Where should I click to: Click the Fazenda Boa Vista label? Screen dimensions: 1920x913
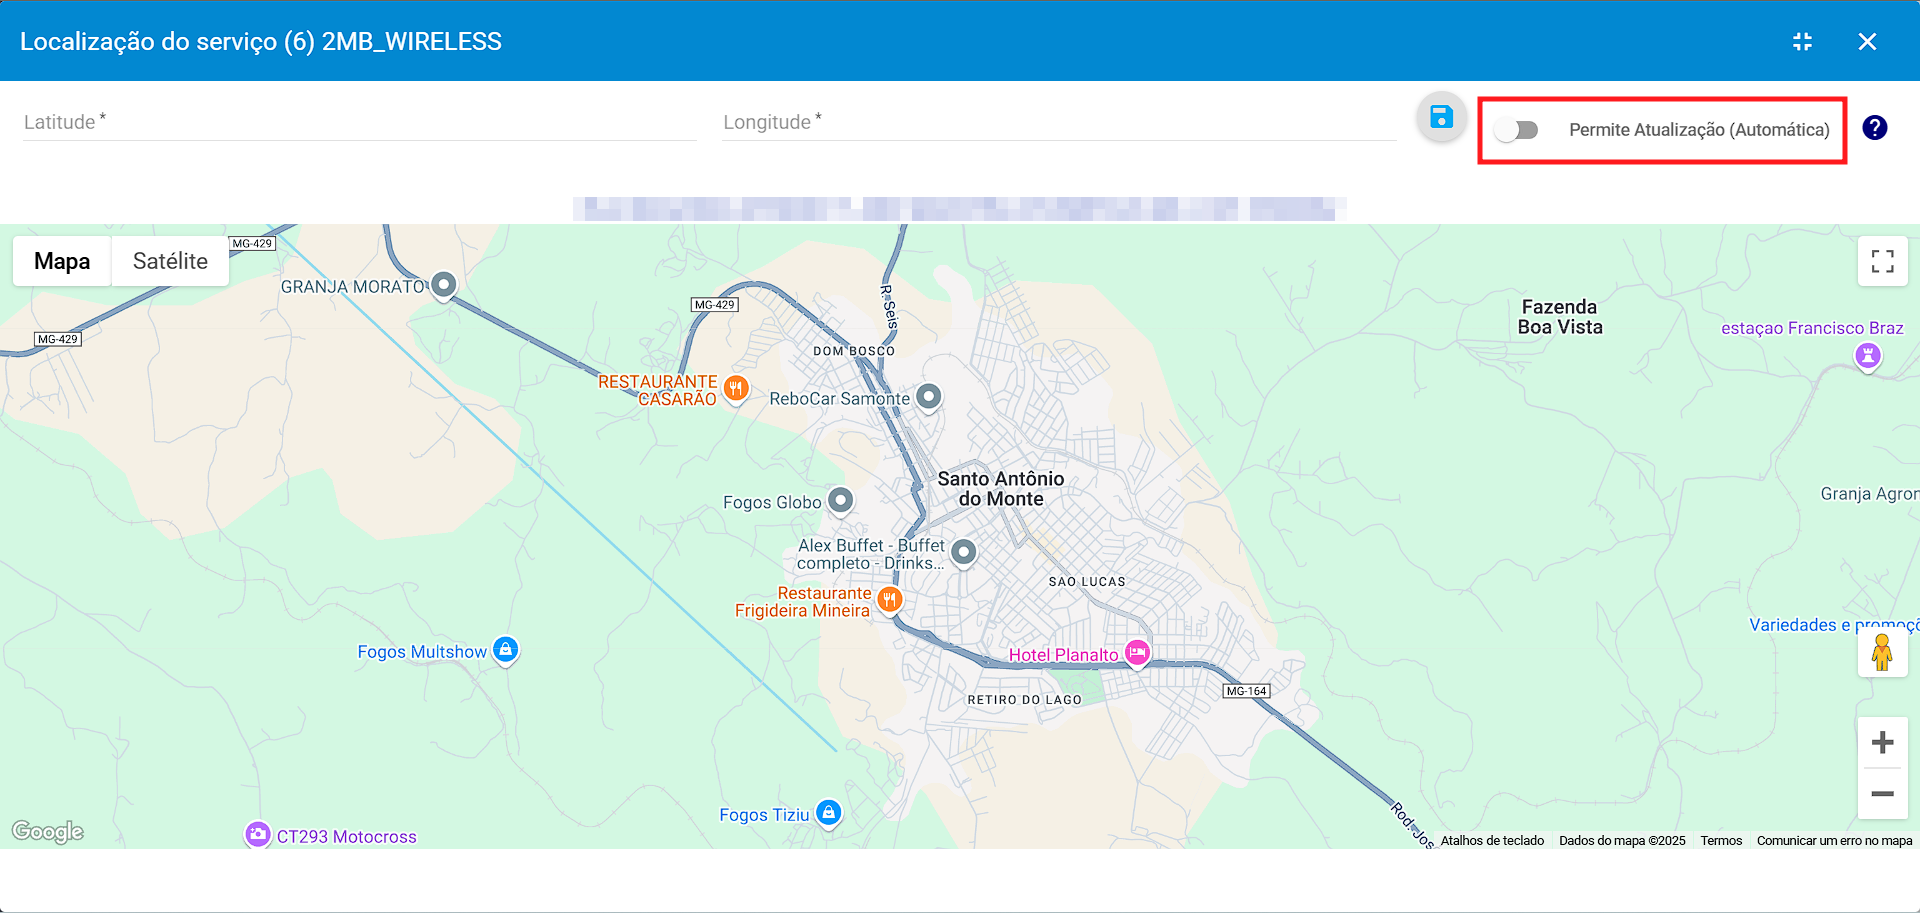[x=1560, y=317]
